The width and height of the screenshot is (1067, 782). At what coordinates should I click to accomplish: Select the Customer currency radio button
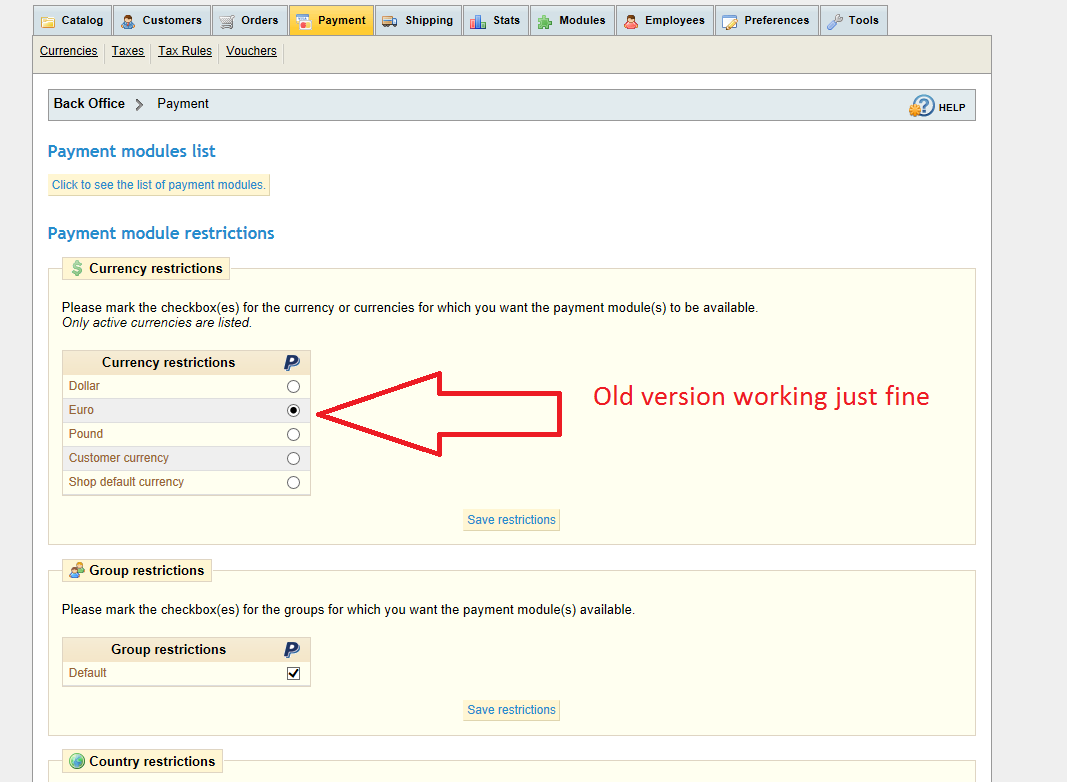[x=293, y=458]
